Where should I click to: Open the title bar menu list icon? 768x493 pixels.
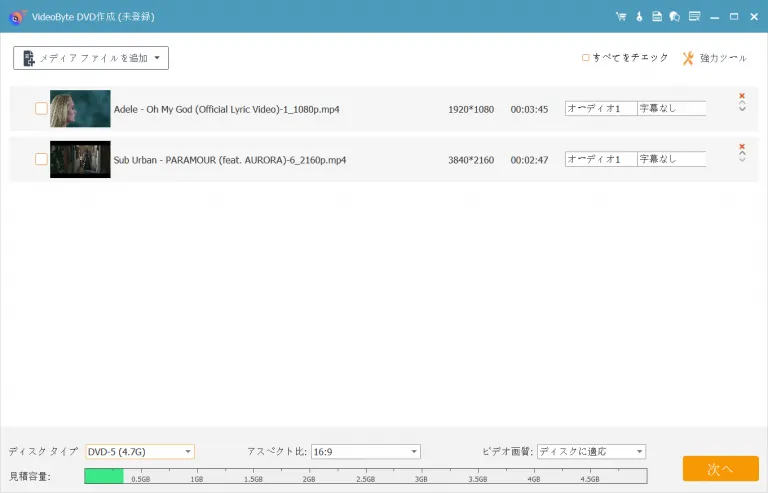[x=694, y=17]
